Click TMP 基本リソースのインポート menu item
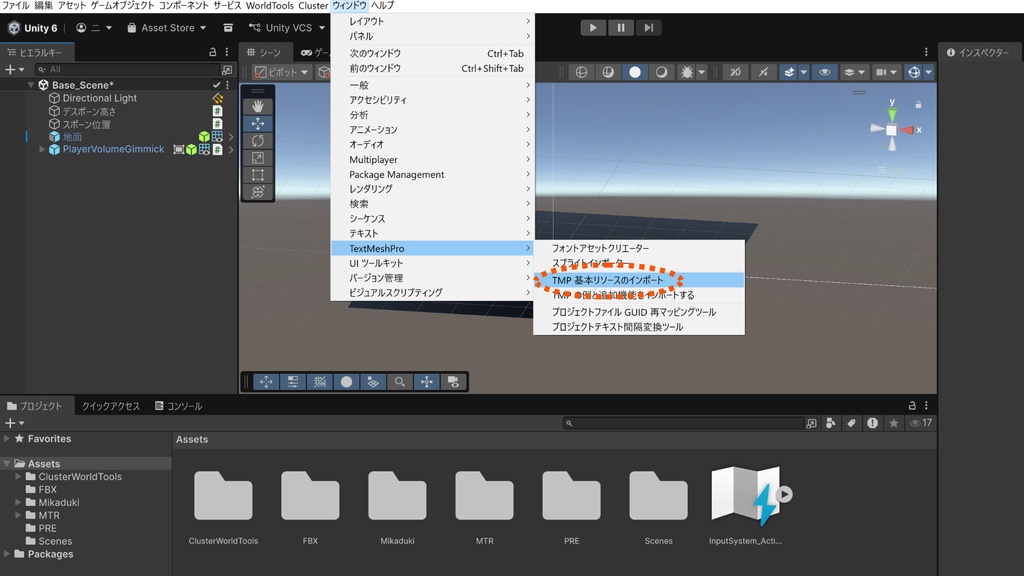The width and height of the screenshot is (1024, 576). click(x=639, y=280)
